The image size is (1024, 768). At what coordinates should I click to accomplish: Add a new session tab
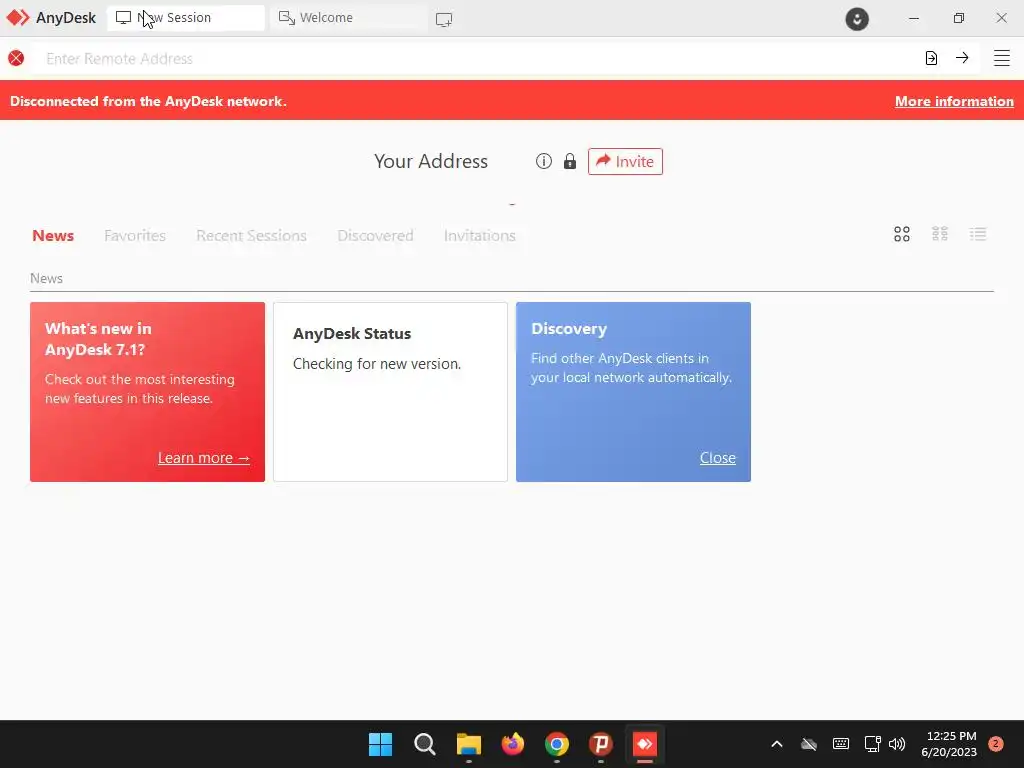click(444, 20)
